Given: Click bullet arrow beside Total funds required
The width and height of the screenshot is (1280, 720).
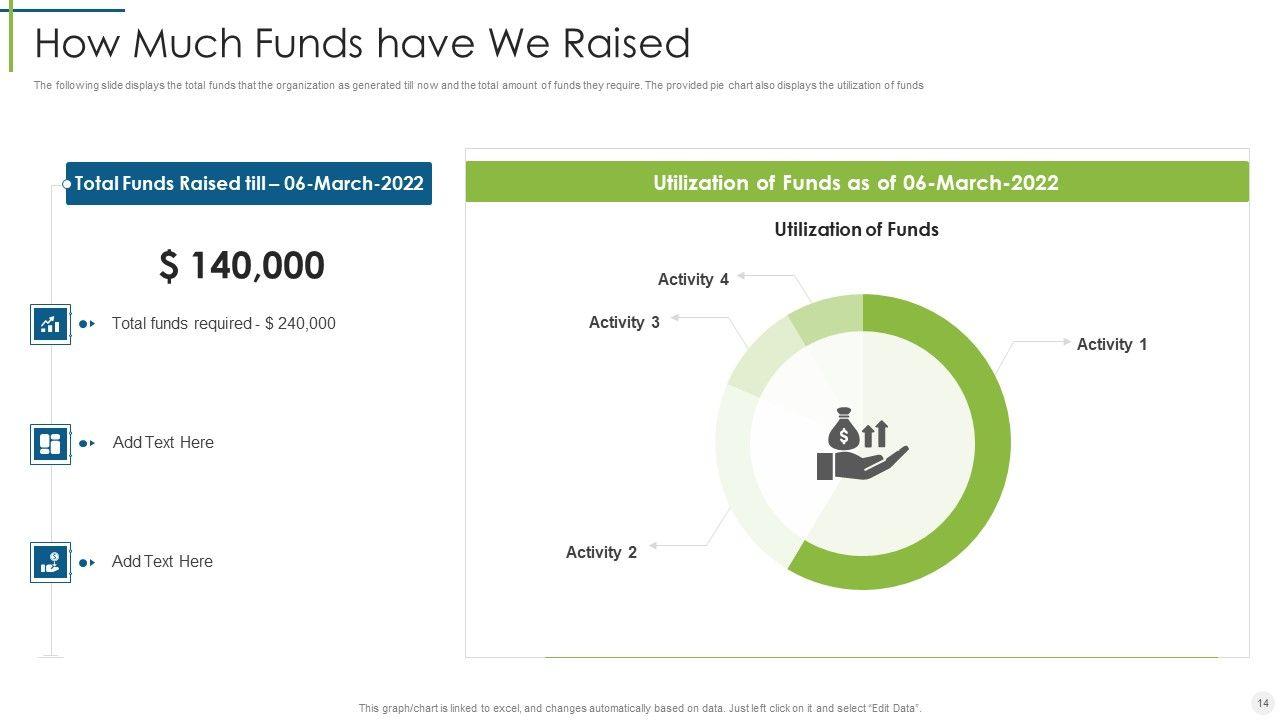Looking at the screenshot, I should pyautogui.click(x=87, y=324).
